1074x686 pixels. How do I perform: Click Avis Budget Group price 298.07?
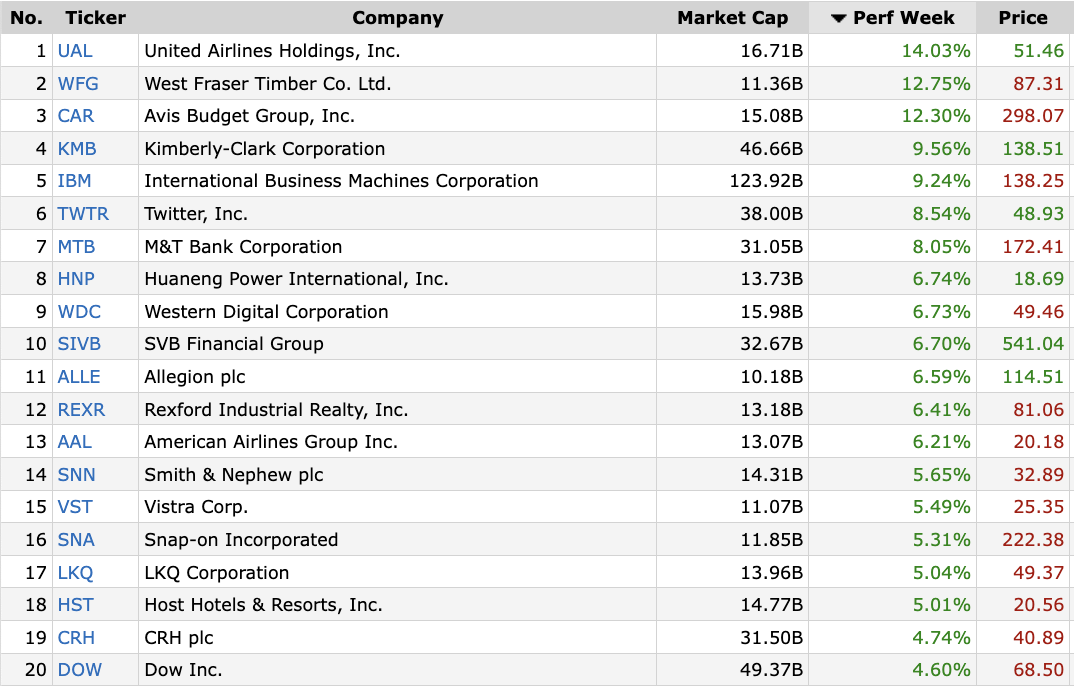1033,116
